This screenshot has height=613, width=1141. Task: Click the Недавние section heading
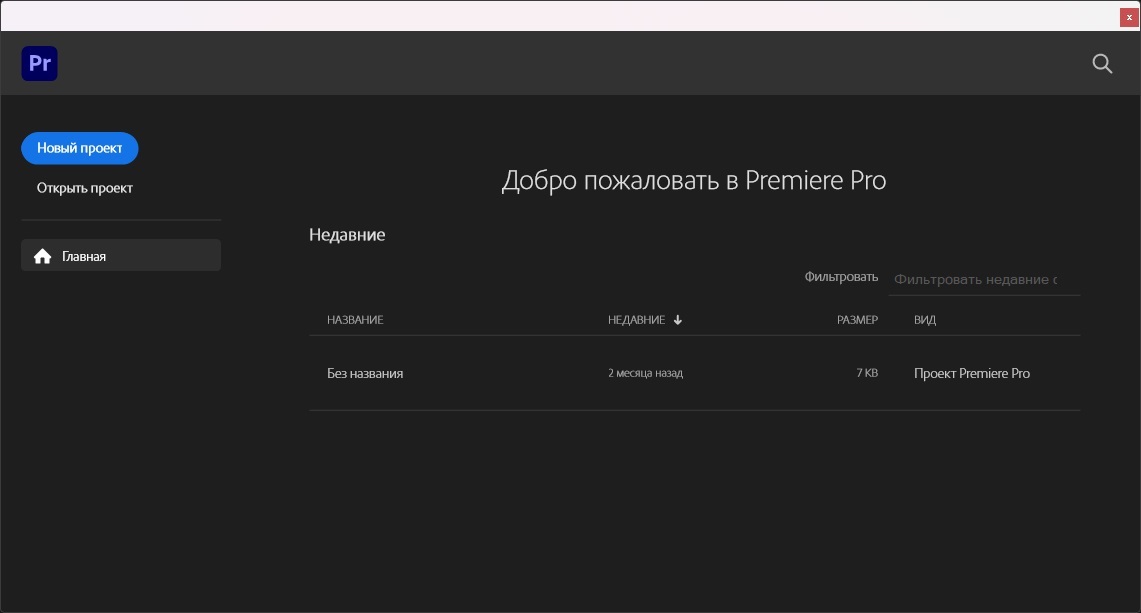347,235
